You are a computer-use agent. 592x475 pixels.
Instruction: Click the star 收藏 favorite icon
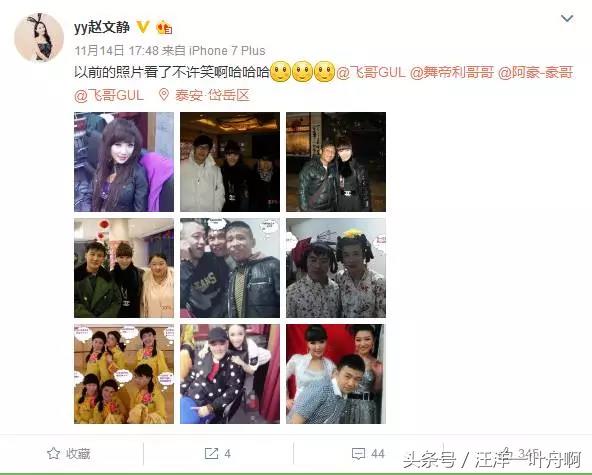click(53, 453)
